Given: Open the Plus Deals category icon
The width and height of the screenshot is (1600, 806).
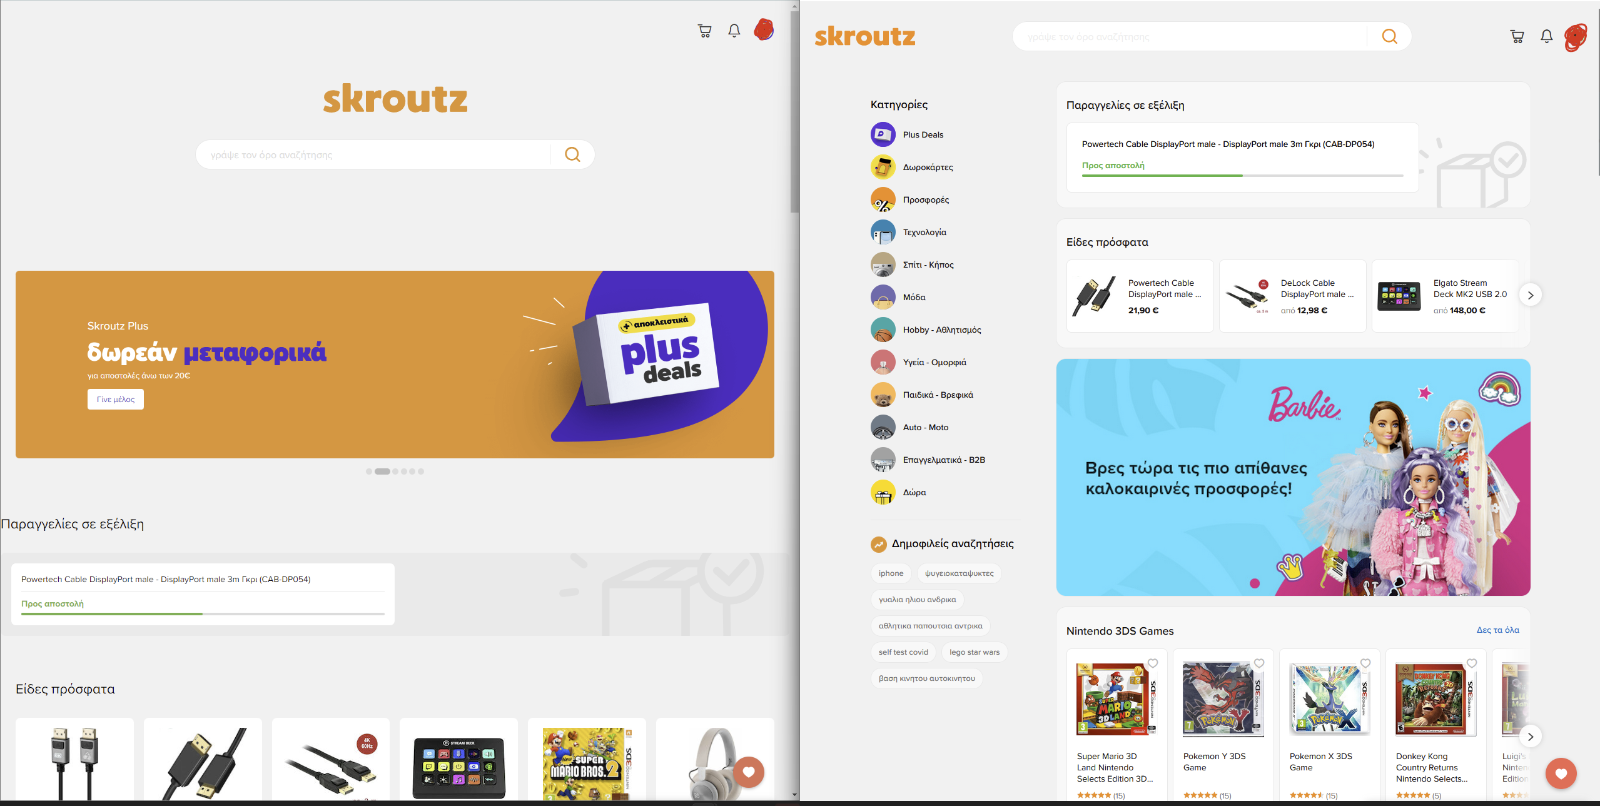Looking at the screenshot, I should click(x=883, y=134).
